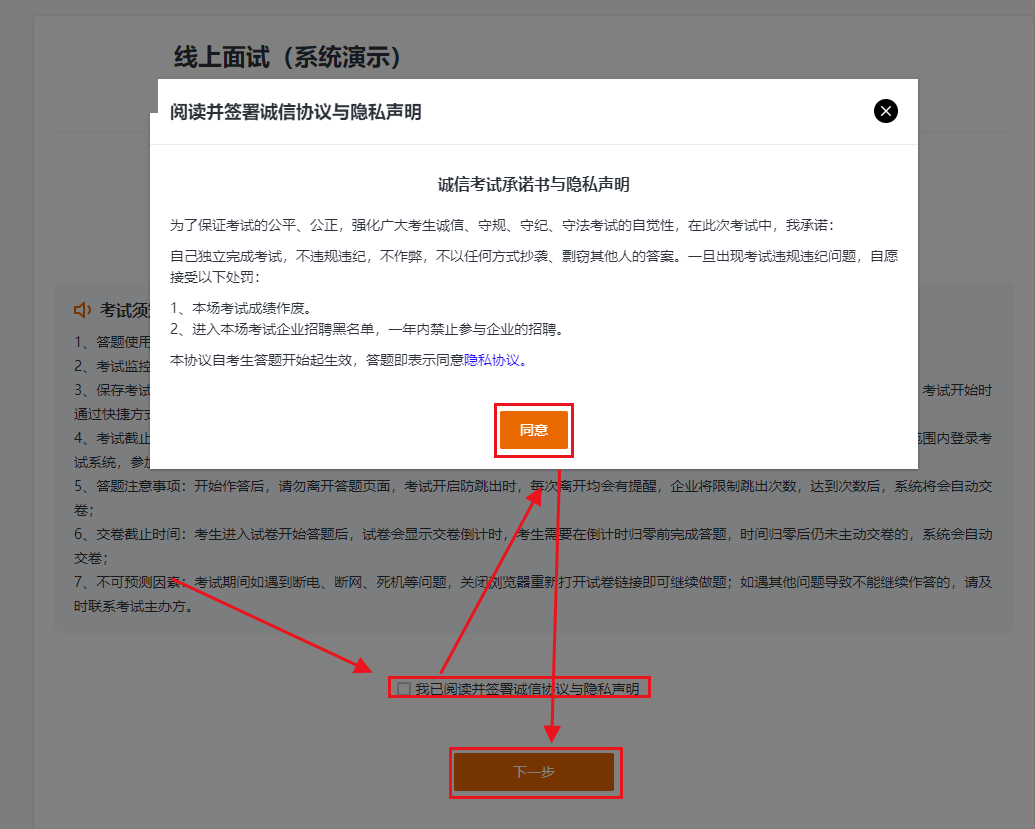
Task: Click the page title 线上面试（系统演示）
Action: 288,57
